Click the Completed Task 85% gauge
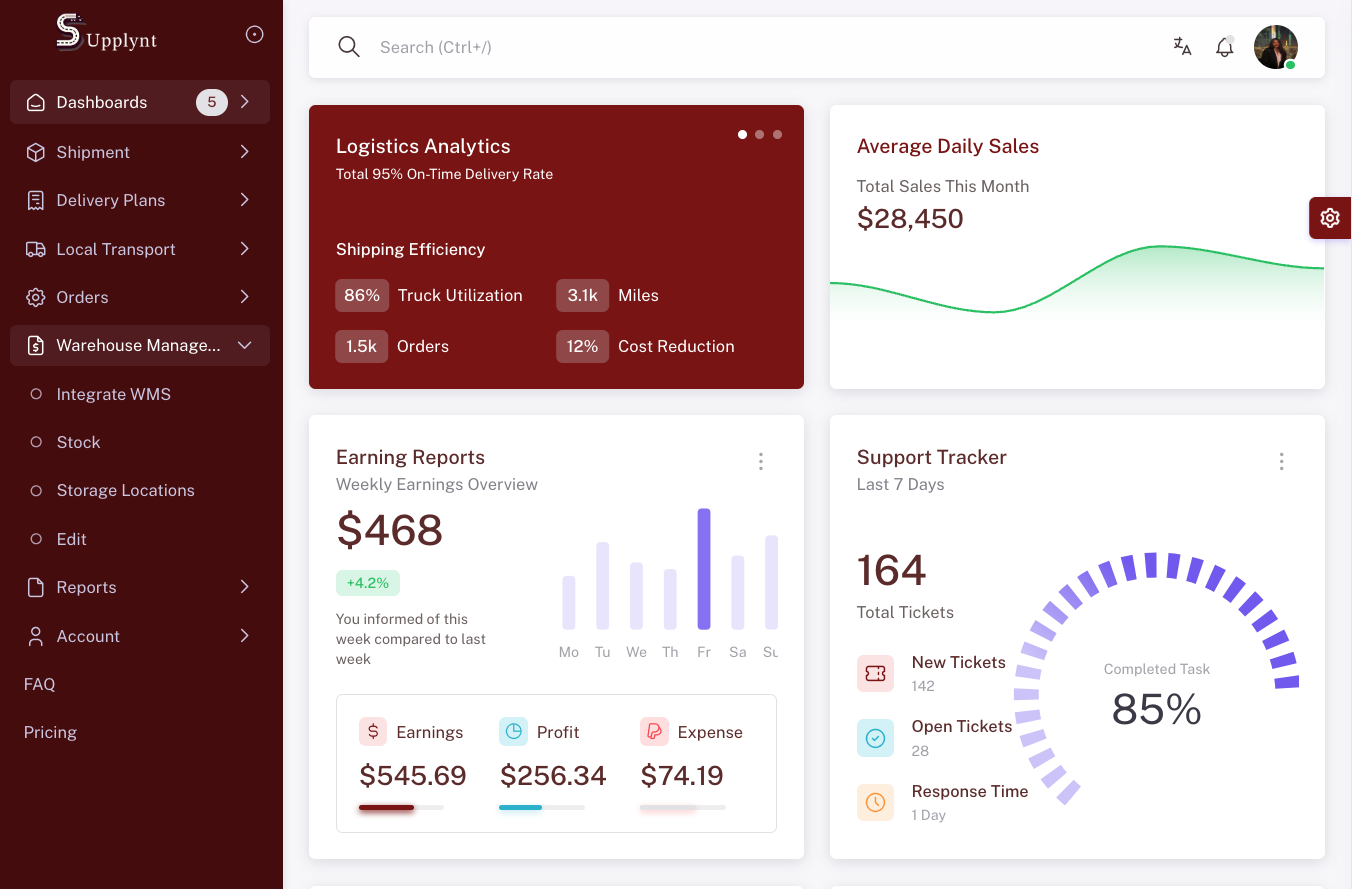This screenshot has width=1352, height=889. 1157,678
